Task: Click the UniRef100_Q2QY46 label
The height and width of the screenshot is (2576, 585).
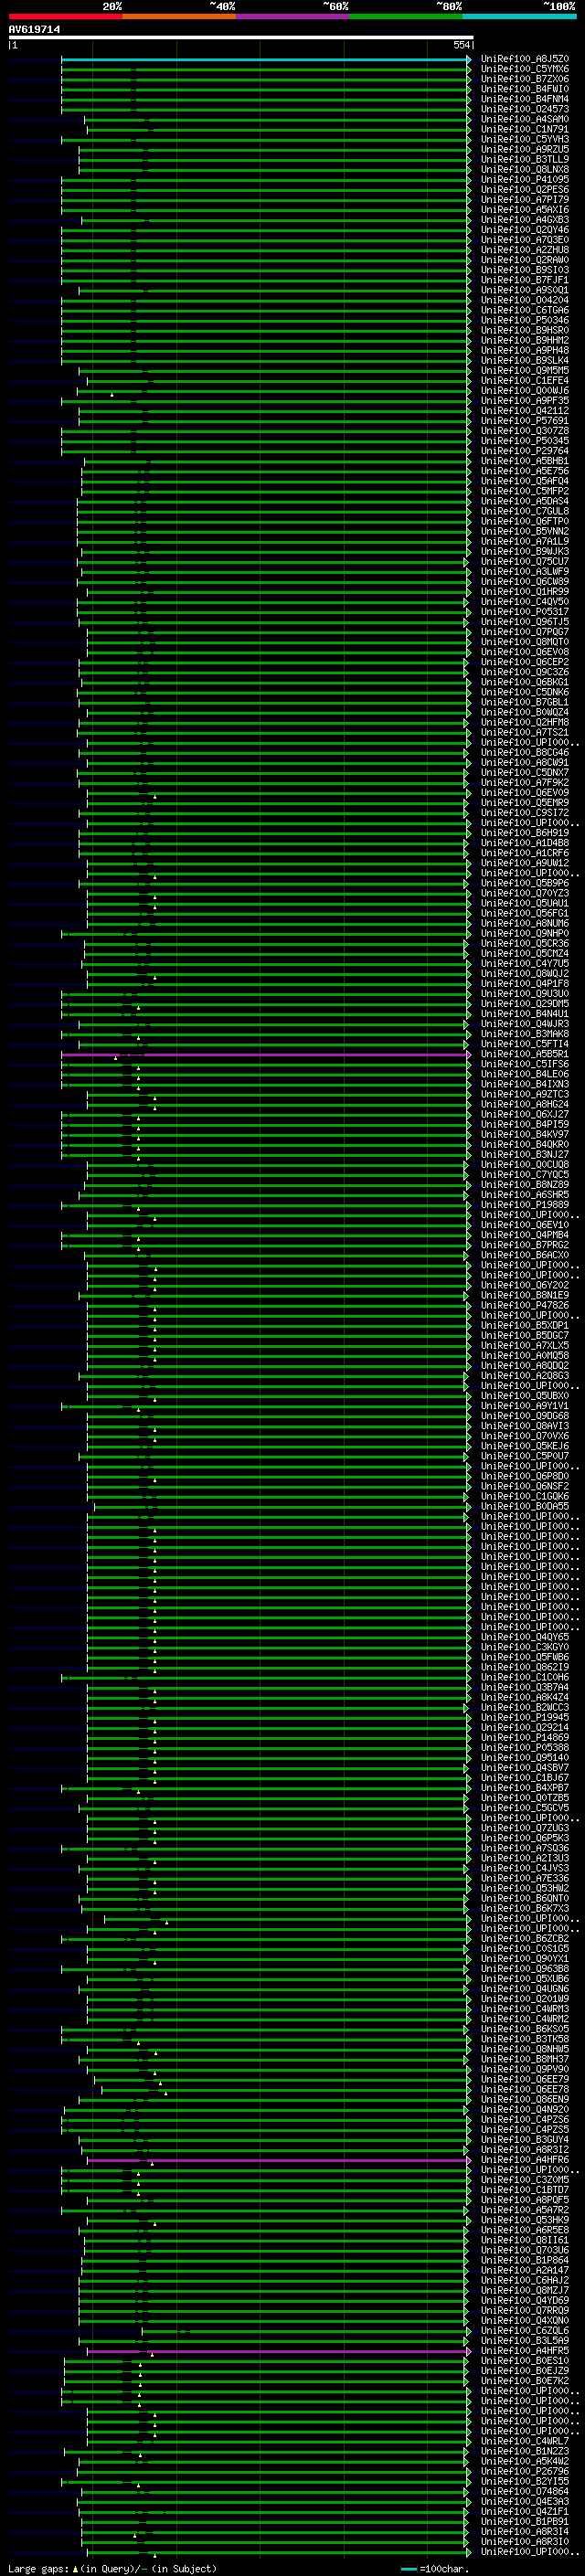Action: [525, 230]
